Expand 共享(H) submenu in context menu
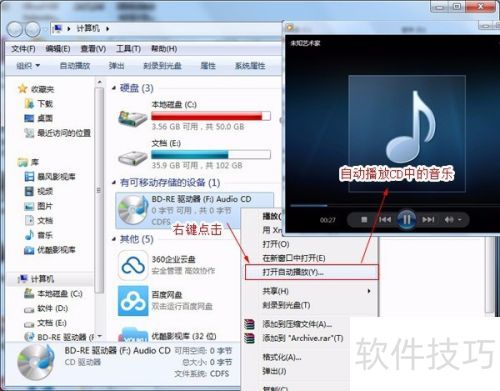The width and height of the screenshot is (500, 391). (311, 291)
